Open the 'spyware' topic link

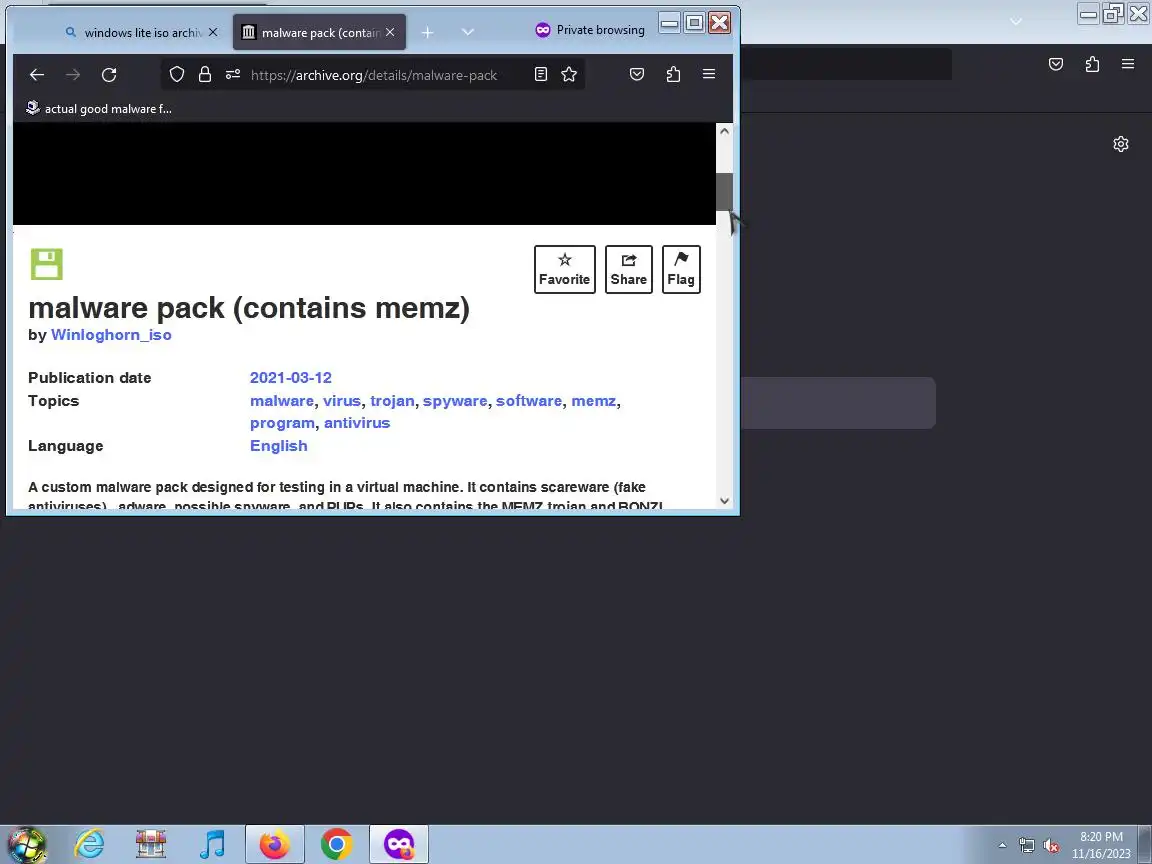pyautogui.click(x=455, y=401)
